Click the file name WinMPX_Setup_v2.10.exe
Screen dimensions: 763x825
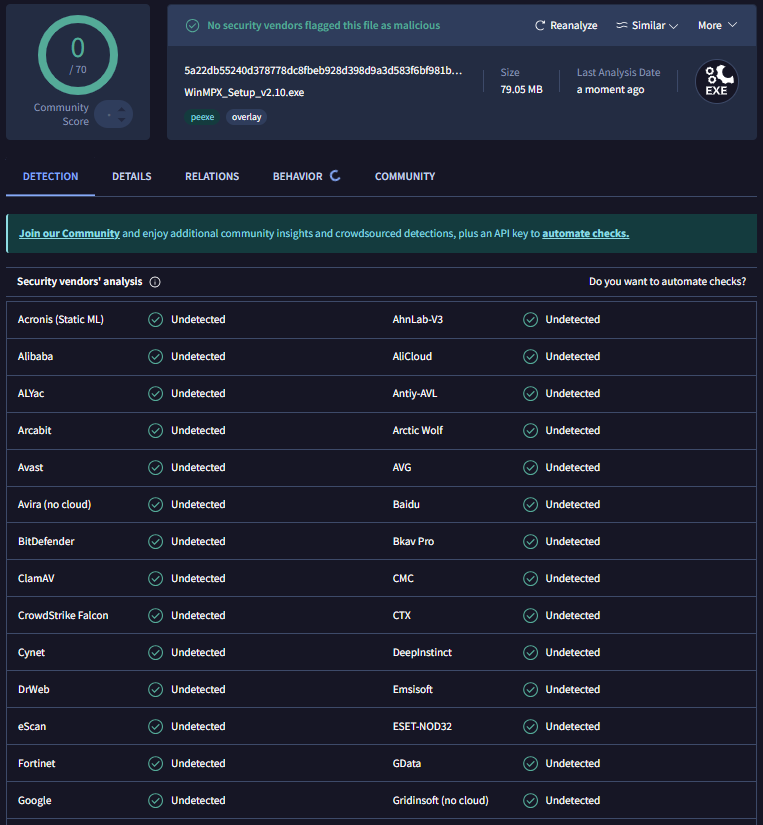click(x=244, y=93)
